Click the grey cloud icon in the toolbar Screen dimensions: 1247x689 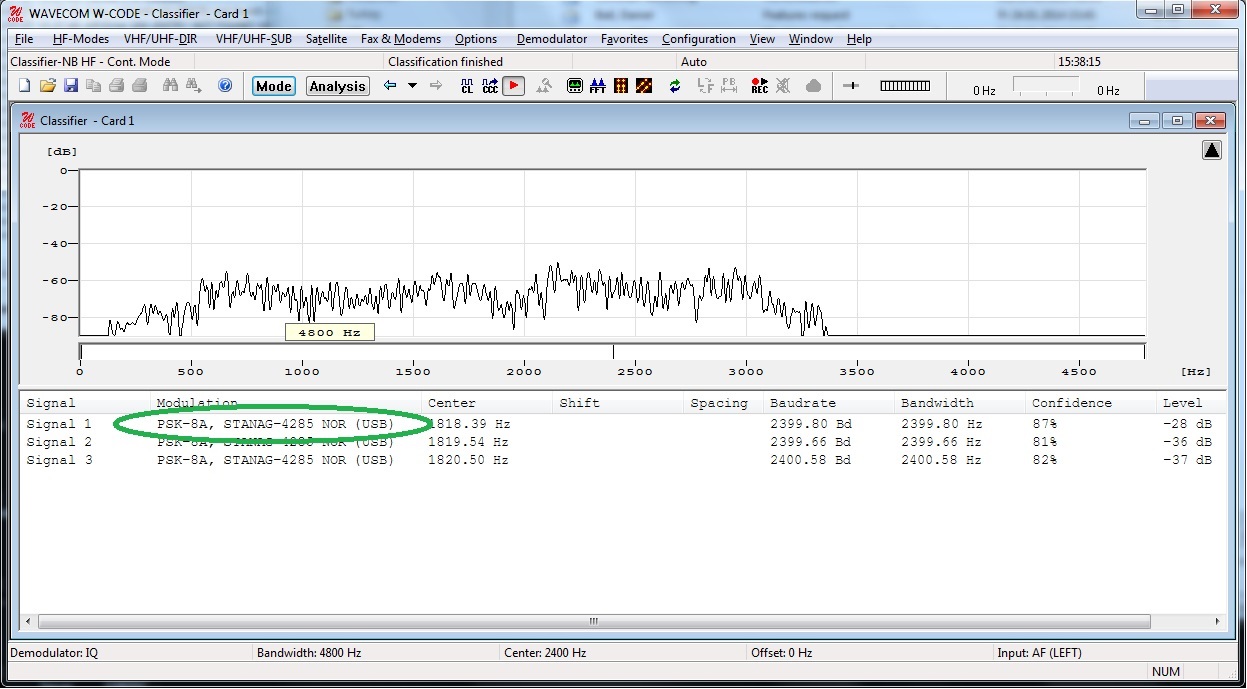[813, 86]
